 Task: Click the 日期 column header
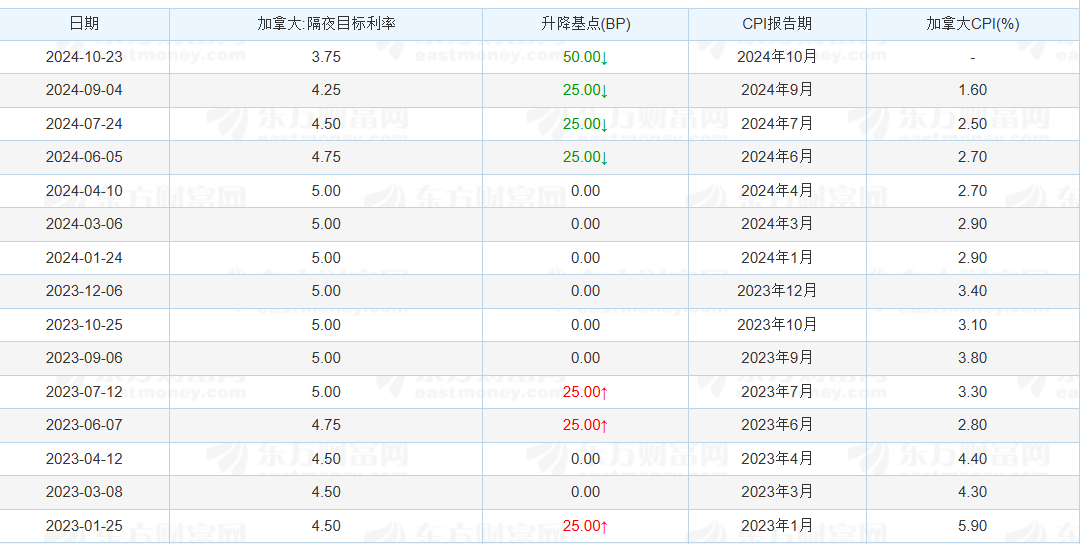(84, 24)
